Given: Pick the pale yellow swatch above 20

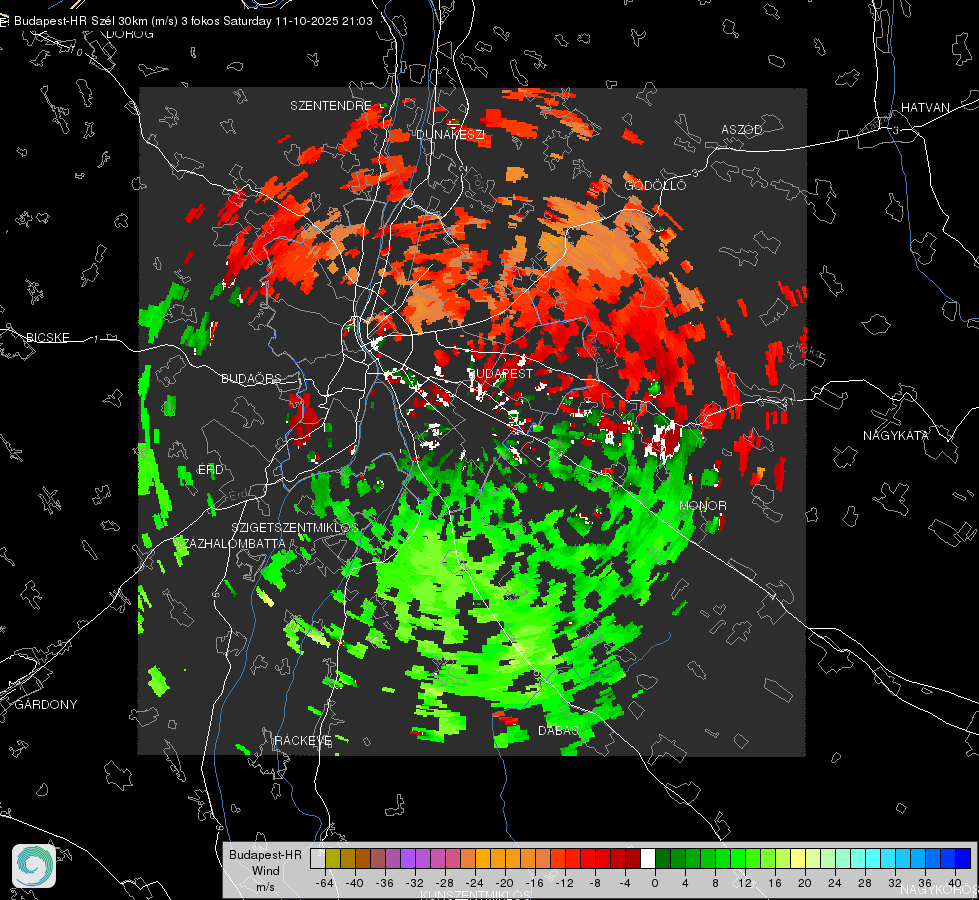Looking at the screenshot, I should [x=798, y=858].
